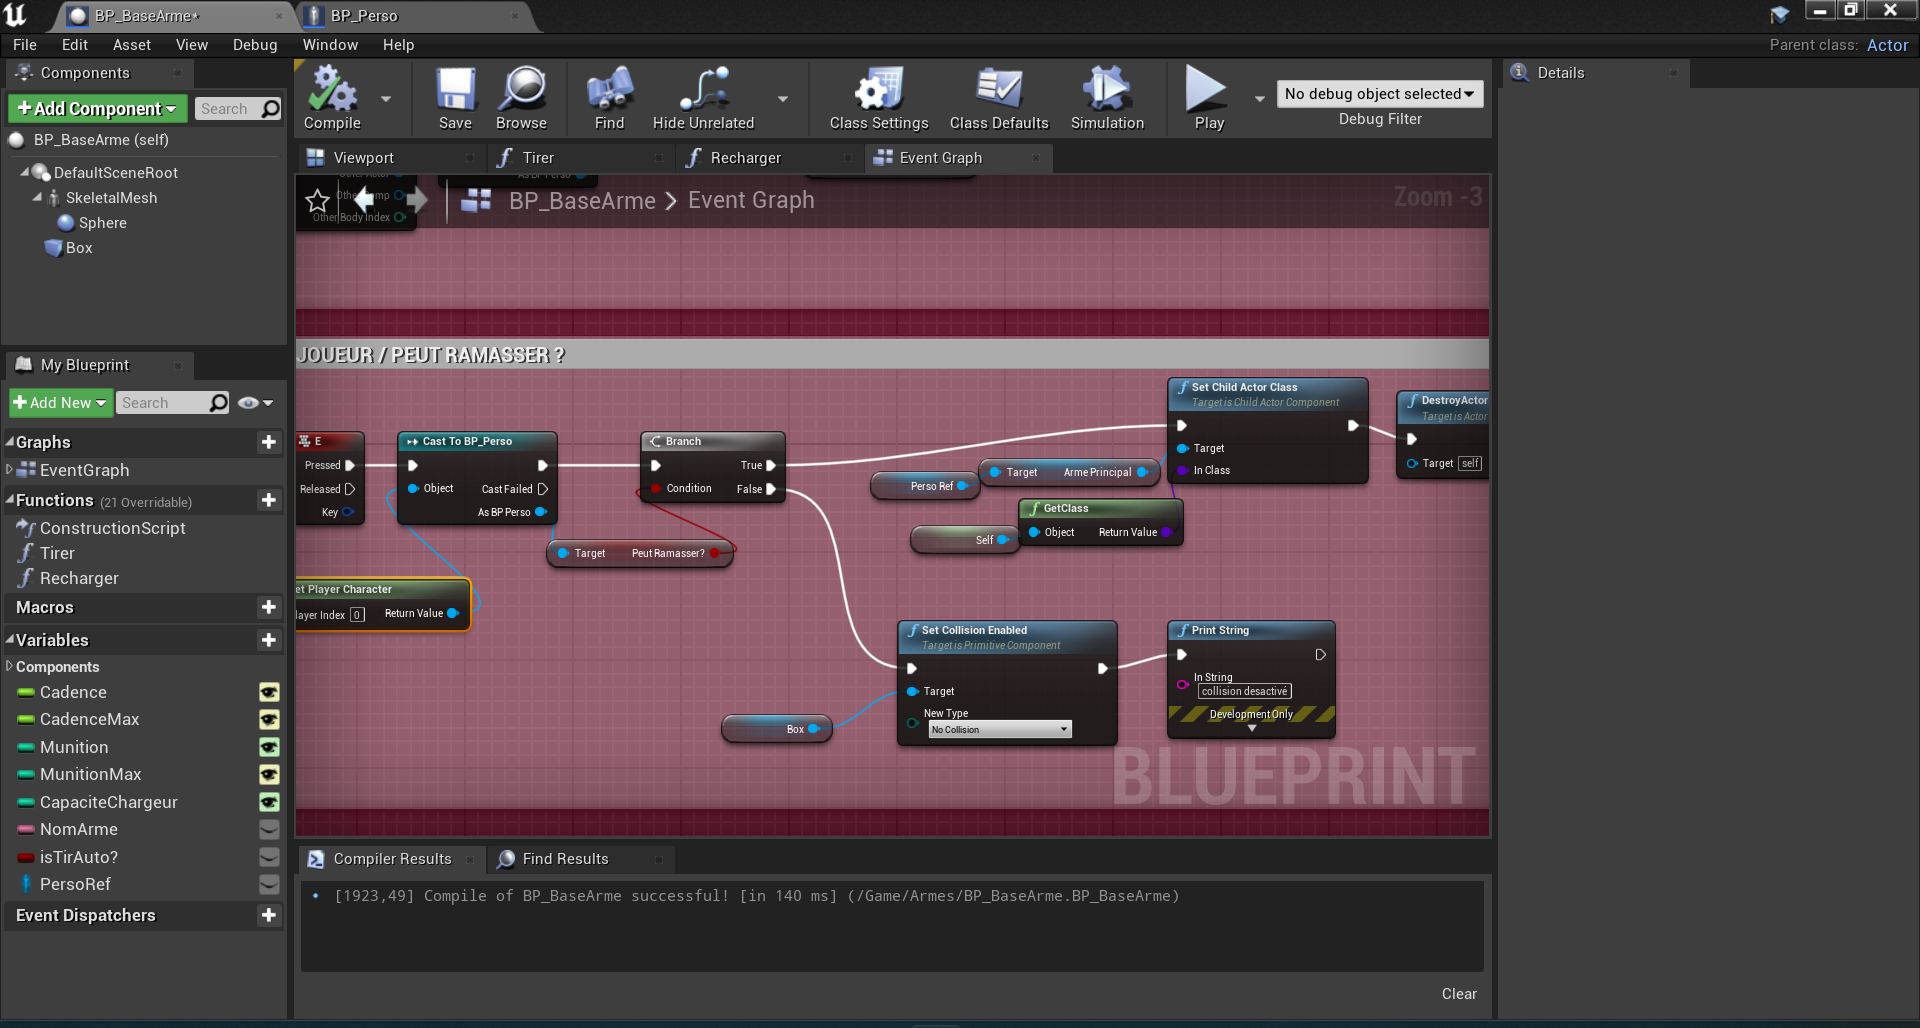Click the My Blueprint search magnifier
The image size is (1920, 1028).
tap(219, 402)
